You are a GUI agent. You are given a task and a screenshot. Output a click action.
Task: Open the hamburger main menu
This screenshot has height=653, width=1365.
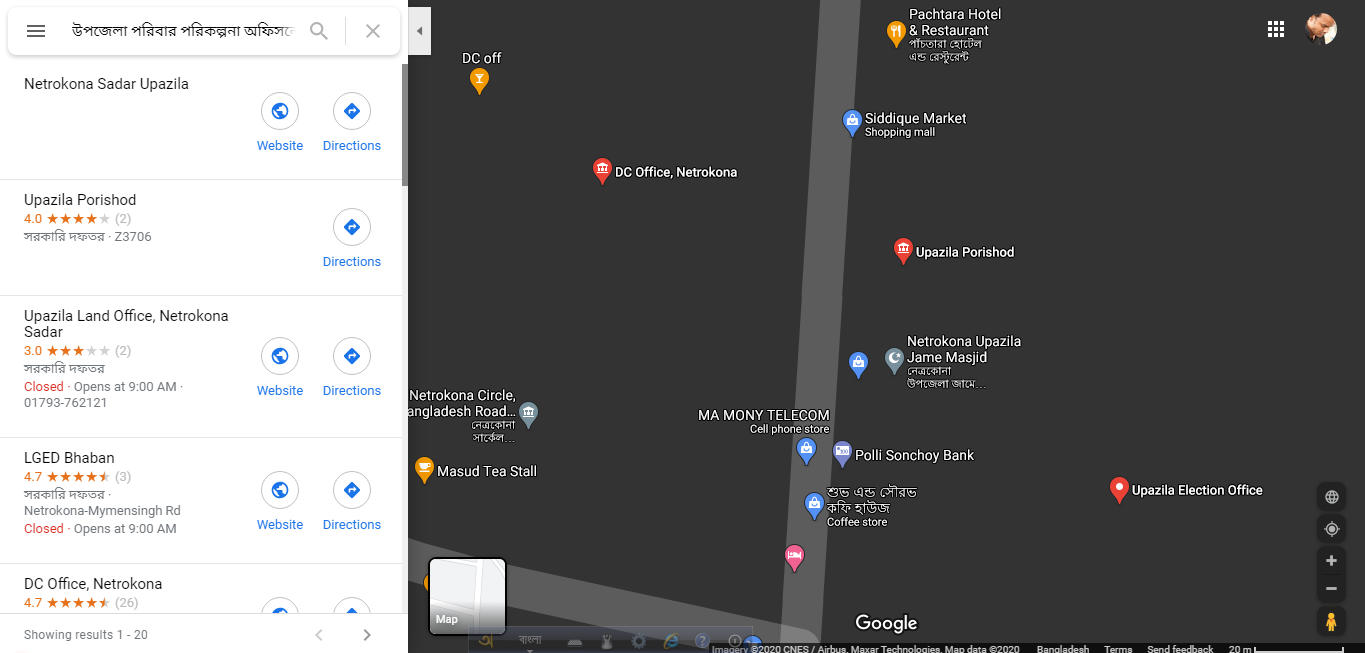point(36,31)
